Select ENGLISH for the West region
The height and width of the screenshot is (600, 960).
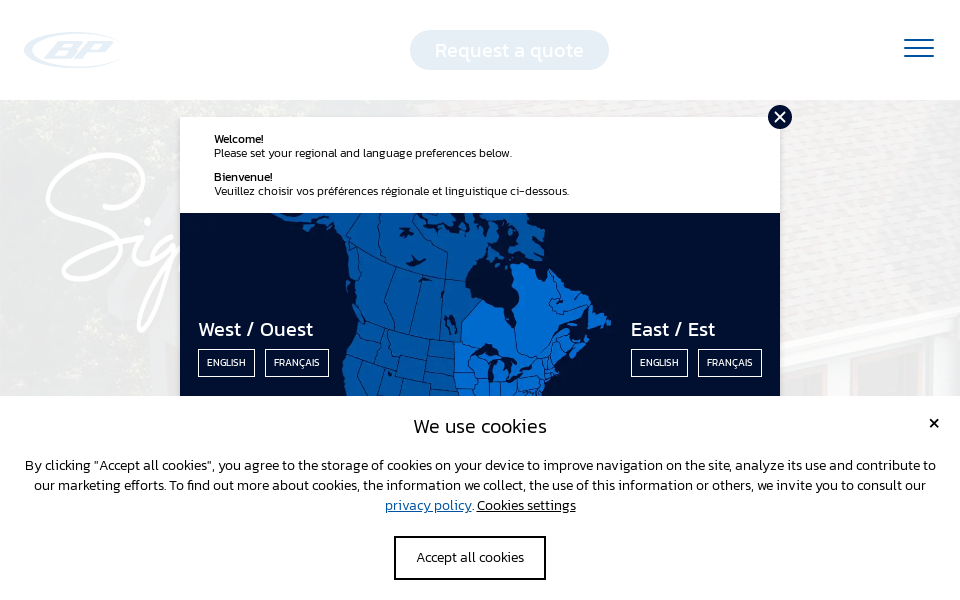coord(226,362)
